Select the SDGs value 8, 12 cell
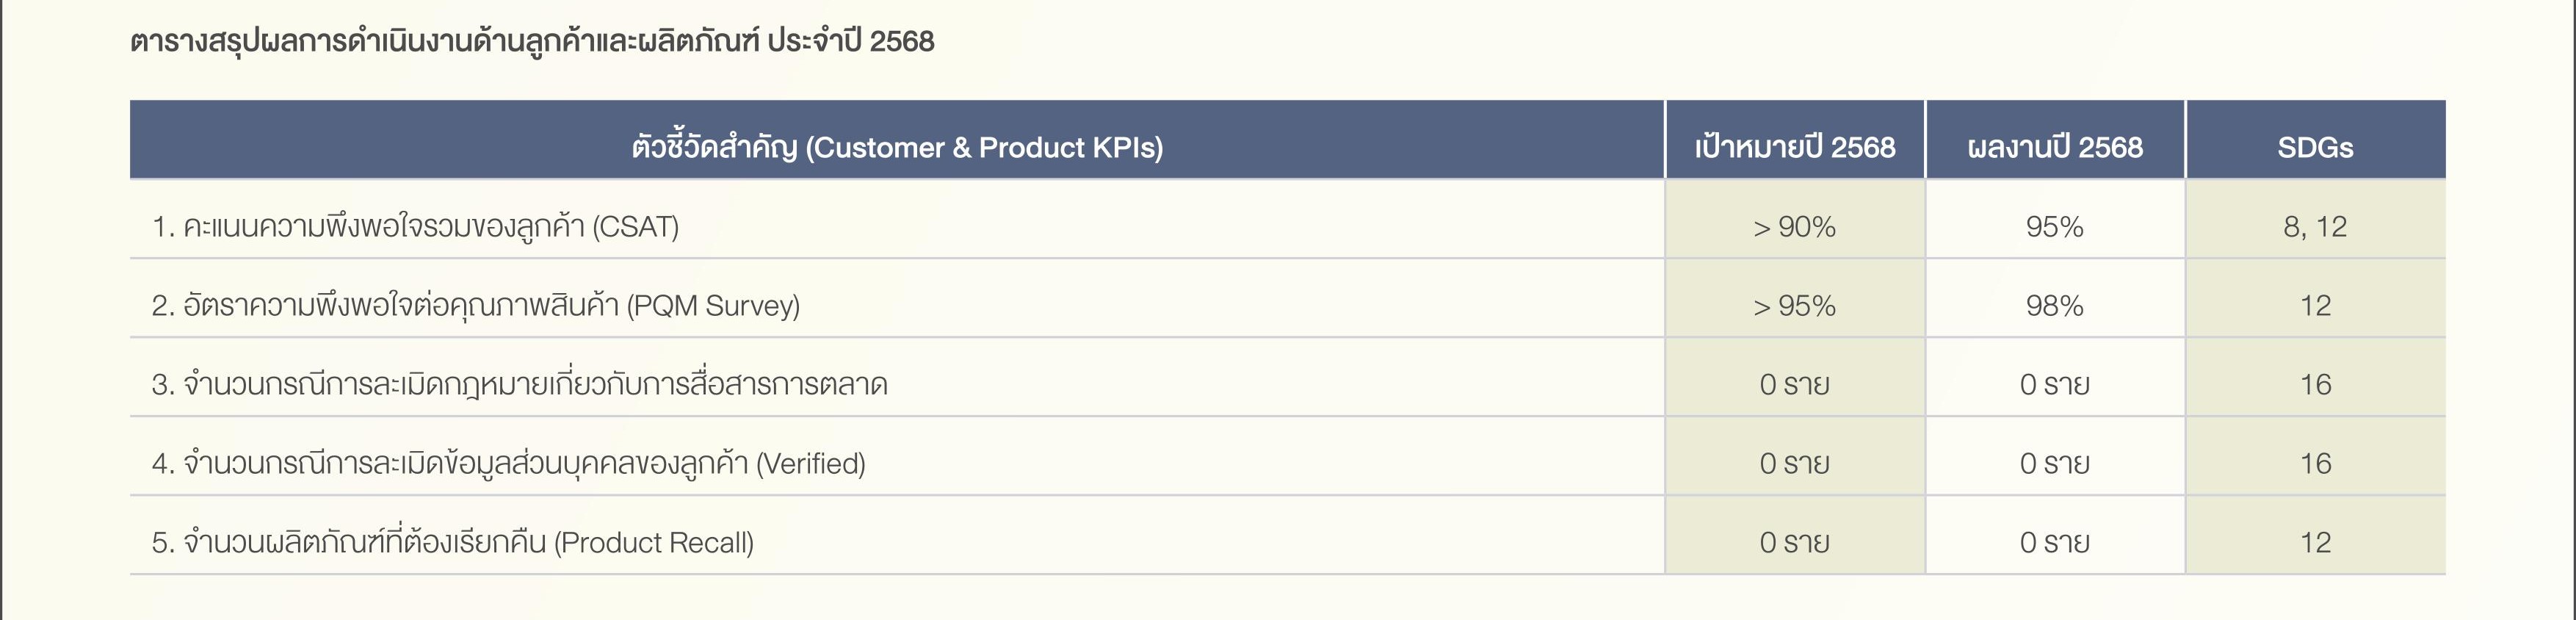Image resolution: width=2576 pixels, height=620 pixels. coord(2315,227)
